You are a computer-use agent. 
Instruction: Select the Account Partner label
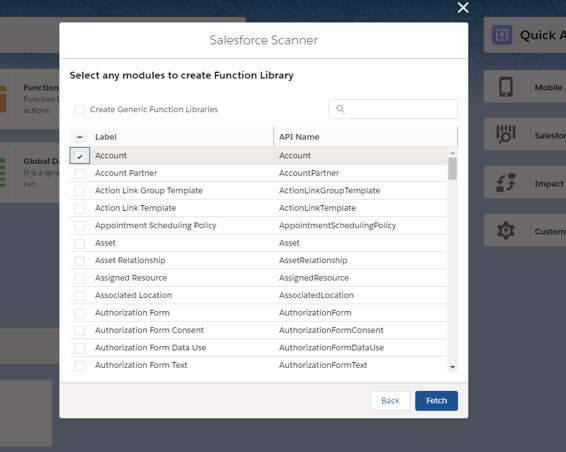tap(126, 173)
